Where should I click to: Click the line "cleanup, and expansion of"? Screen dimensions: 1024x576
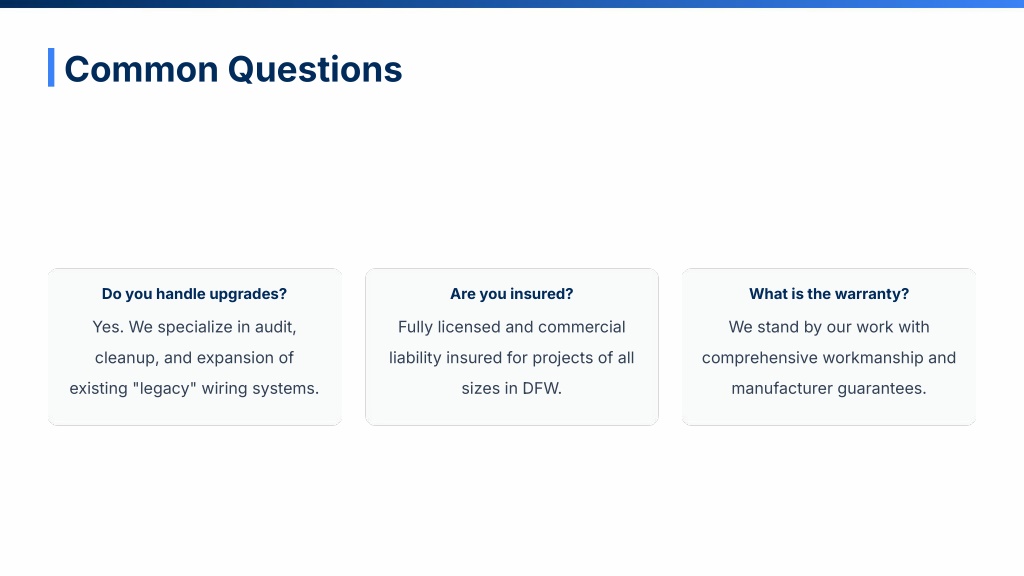[x=194, y=357]
